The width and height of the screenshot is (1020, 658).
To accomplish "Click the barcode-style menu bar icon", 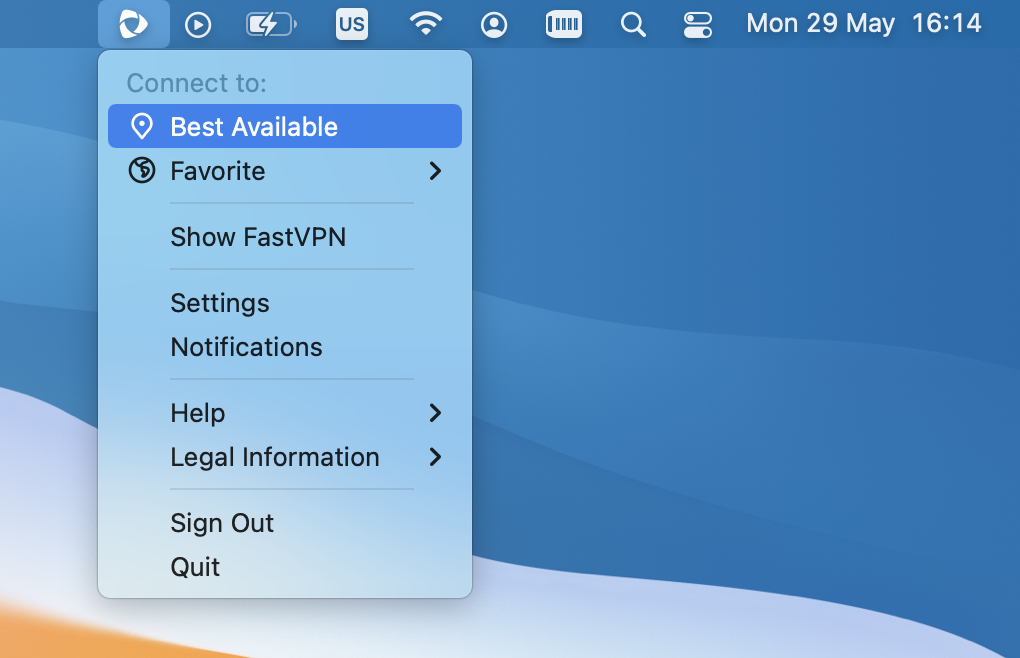I will (563, 25).
